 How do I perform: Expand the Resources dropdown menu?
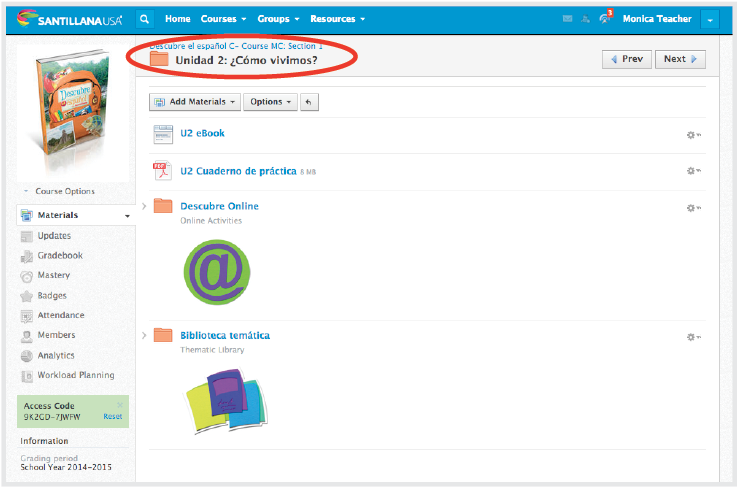tap(337, 19)
